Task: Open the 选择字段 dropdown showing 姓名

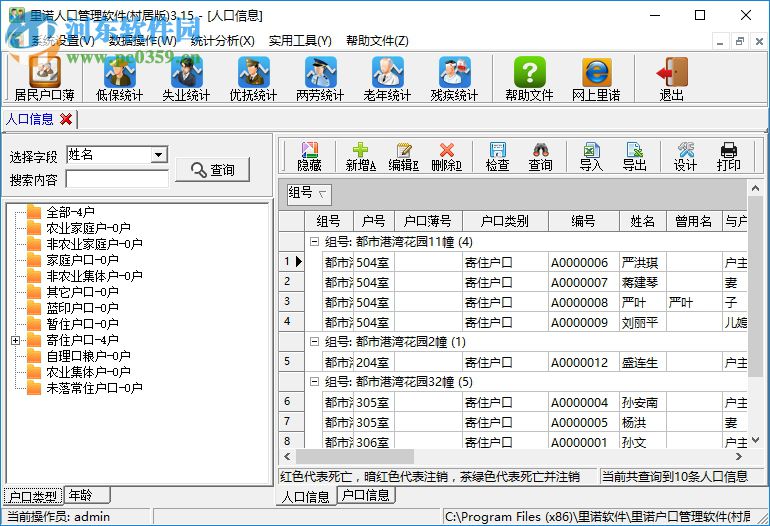Action: coord(158,155)
